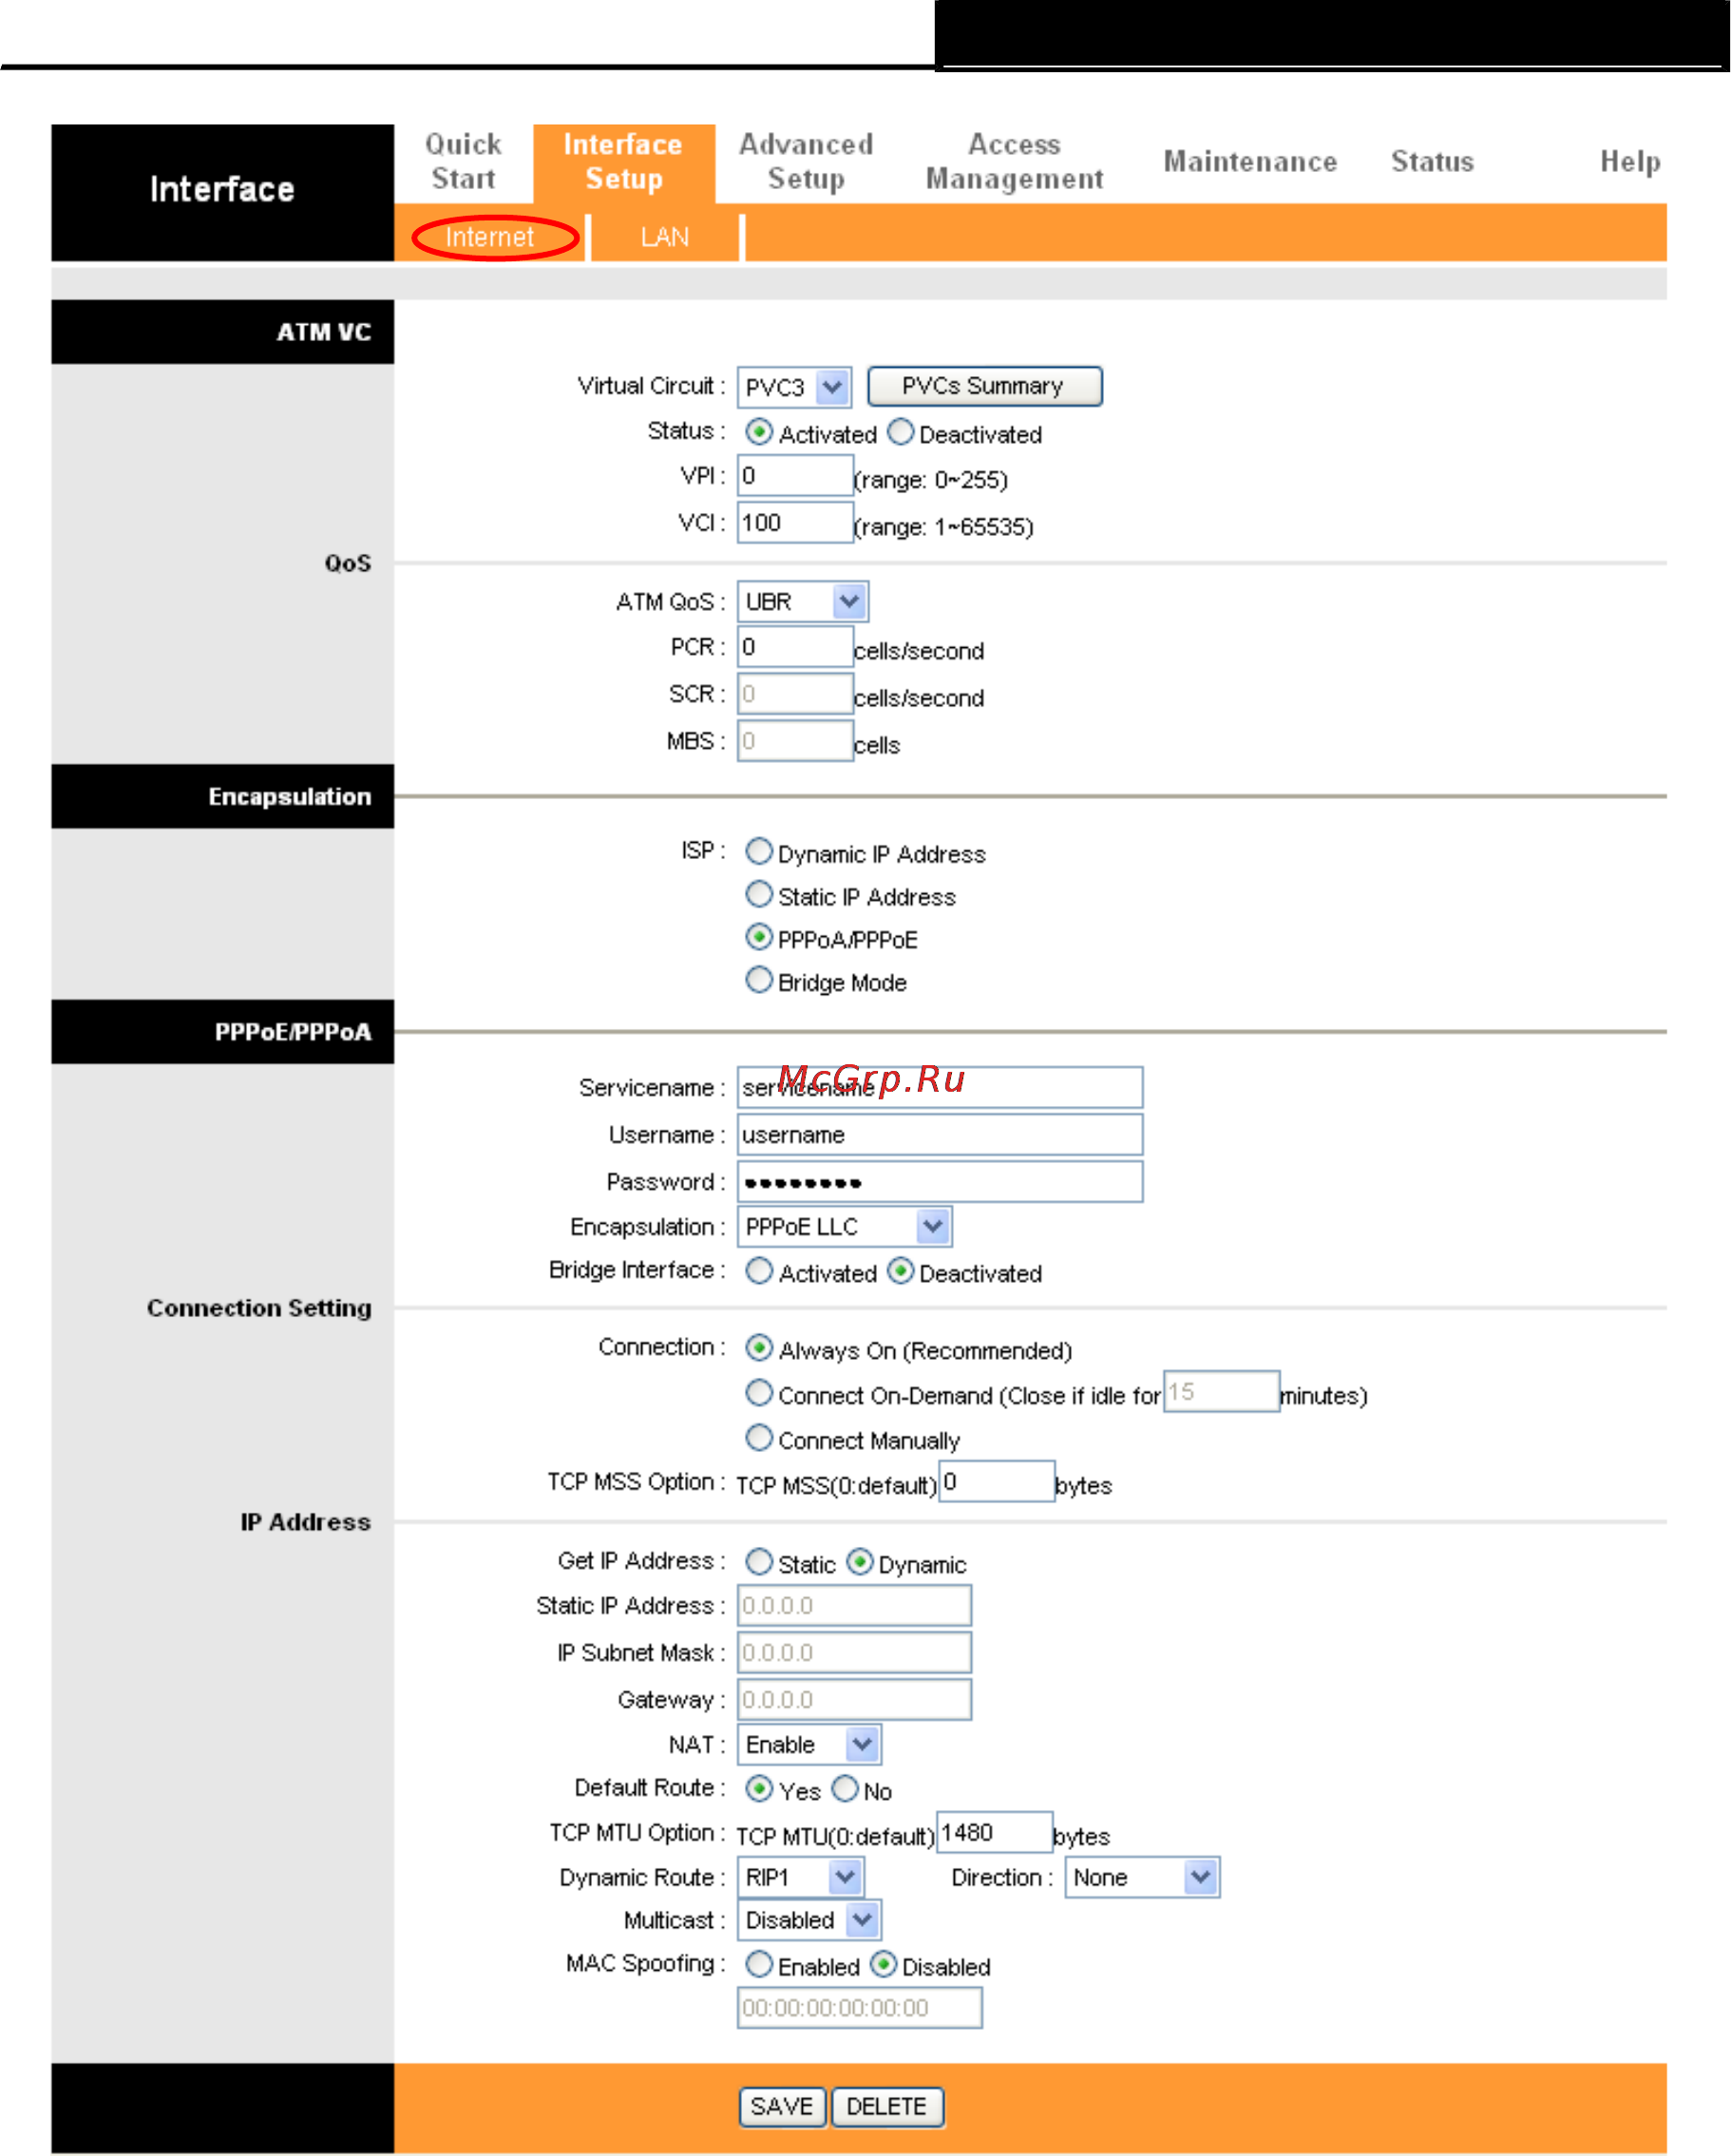Click the VPI input field
1731x2156 pixels.
click(x=795, y=476)
